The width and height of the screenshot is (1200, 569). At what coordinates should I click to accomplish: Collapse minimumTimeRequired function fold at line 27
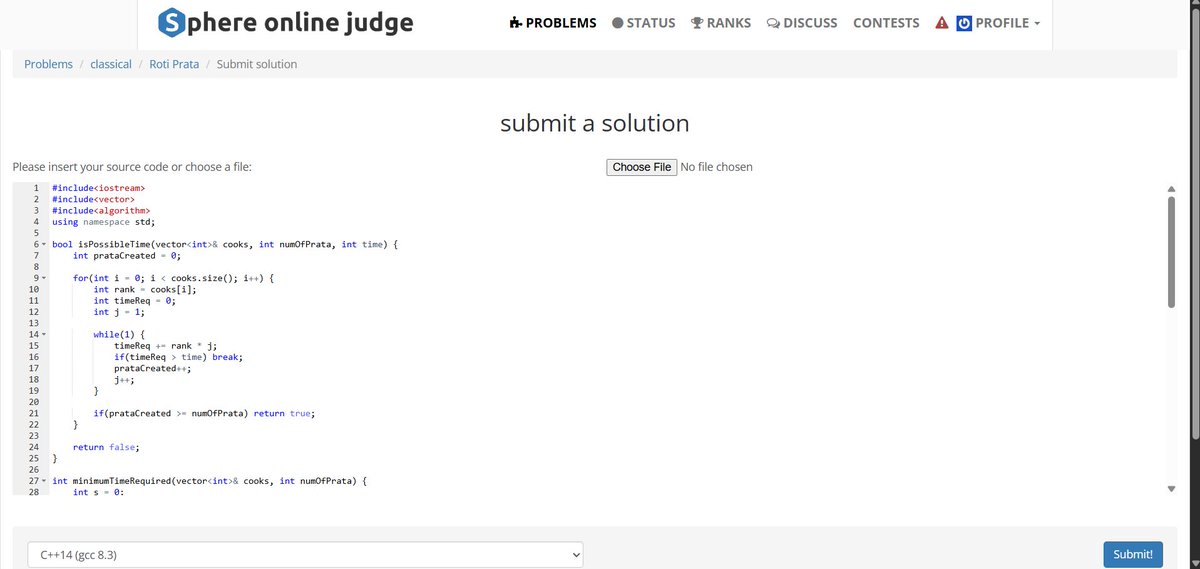(45, 481)
